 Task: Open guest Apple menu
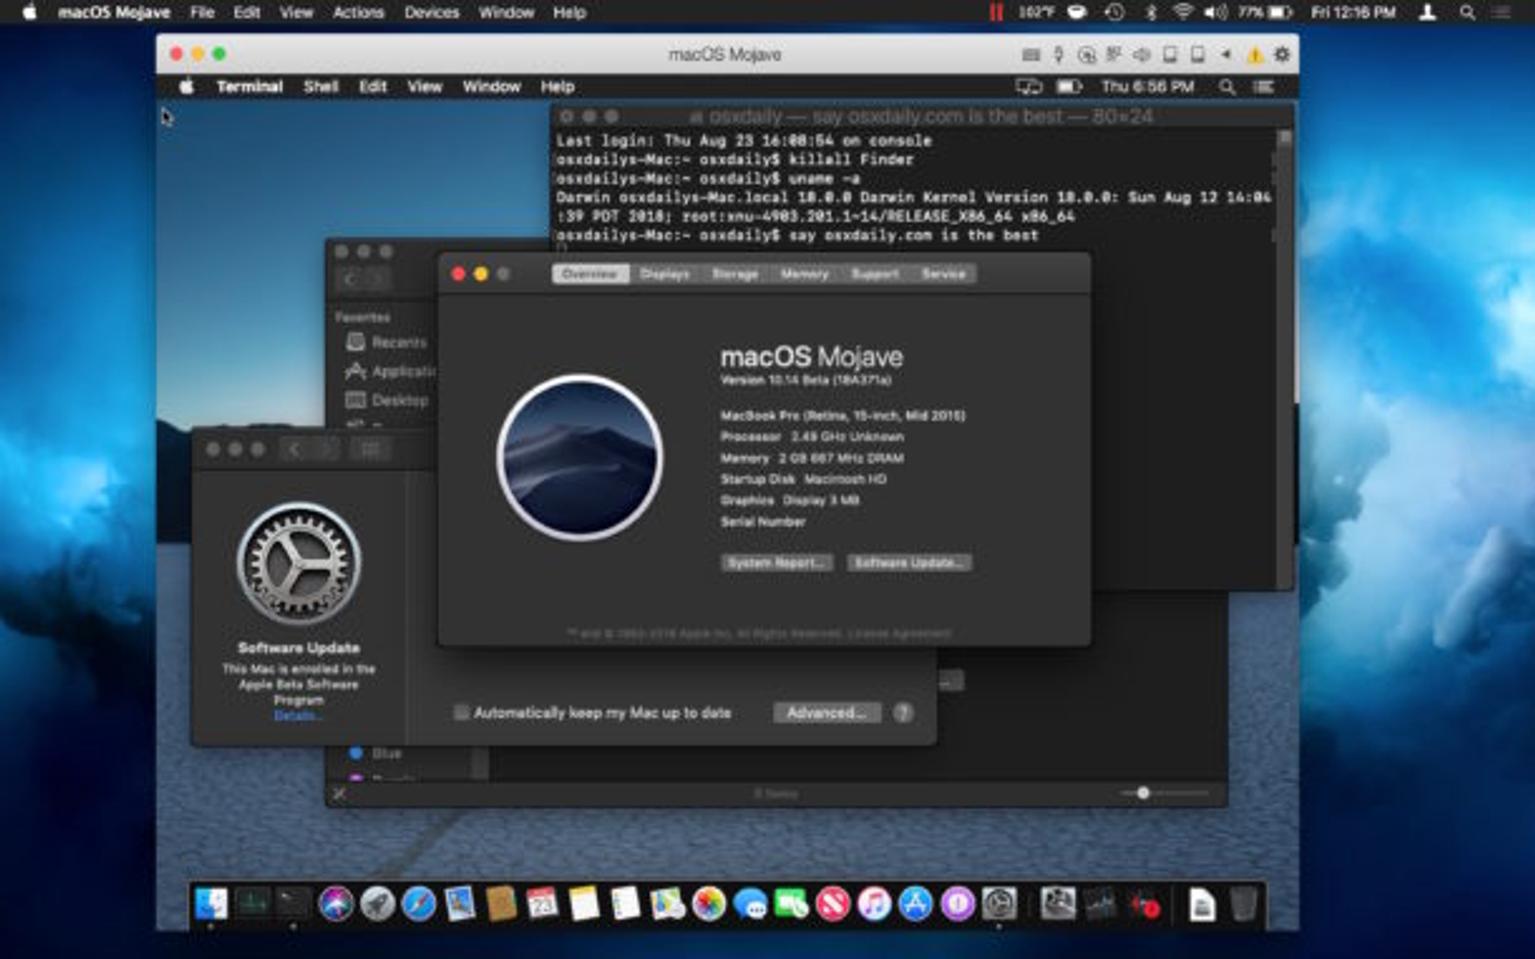pyautogui.click(x=186, y=87)
